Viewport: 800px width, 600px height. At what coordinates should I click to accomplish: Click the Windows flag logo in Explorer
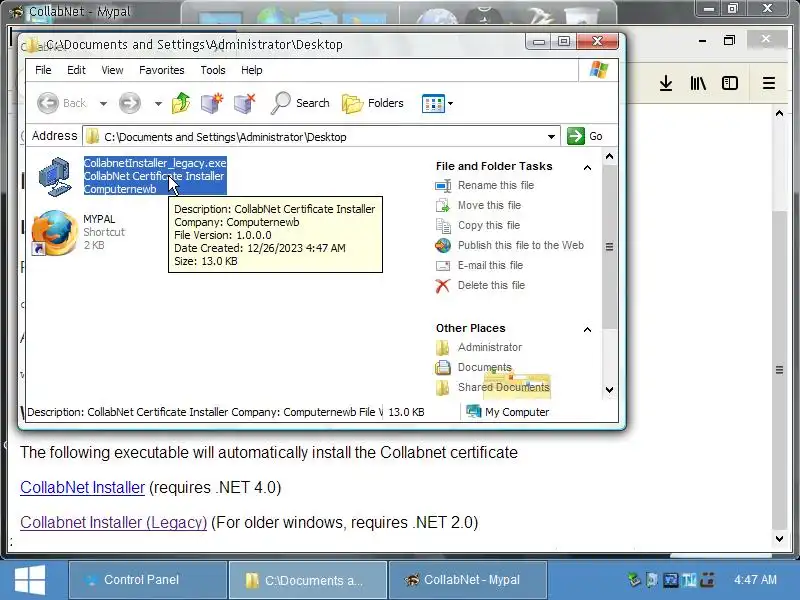(x=598, y=70)
